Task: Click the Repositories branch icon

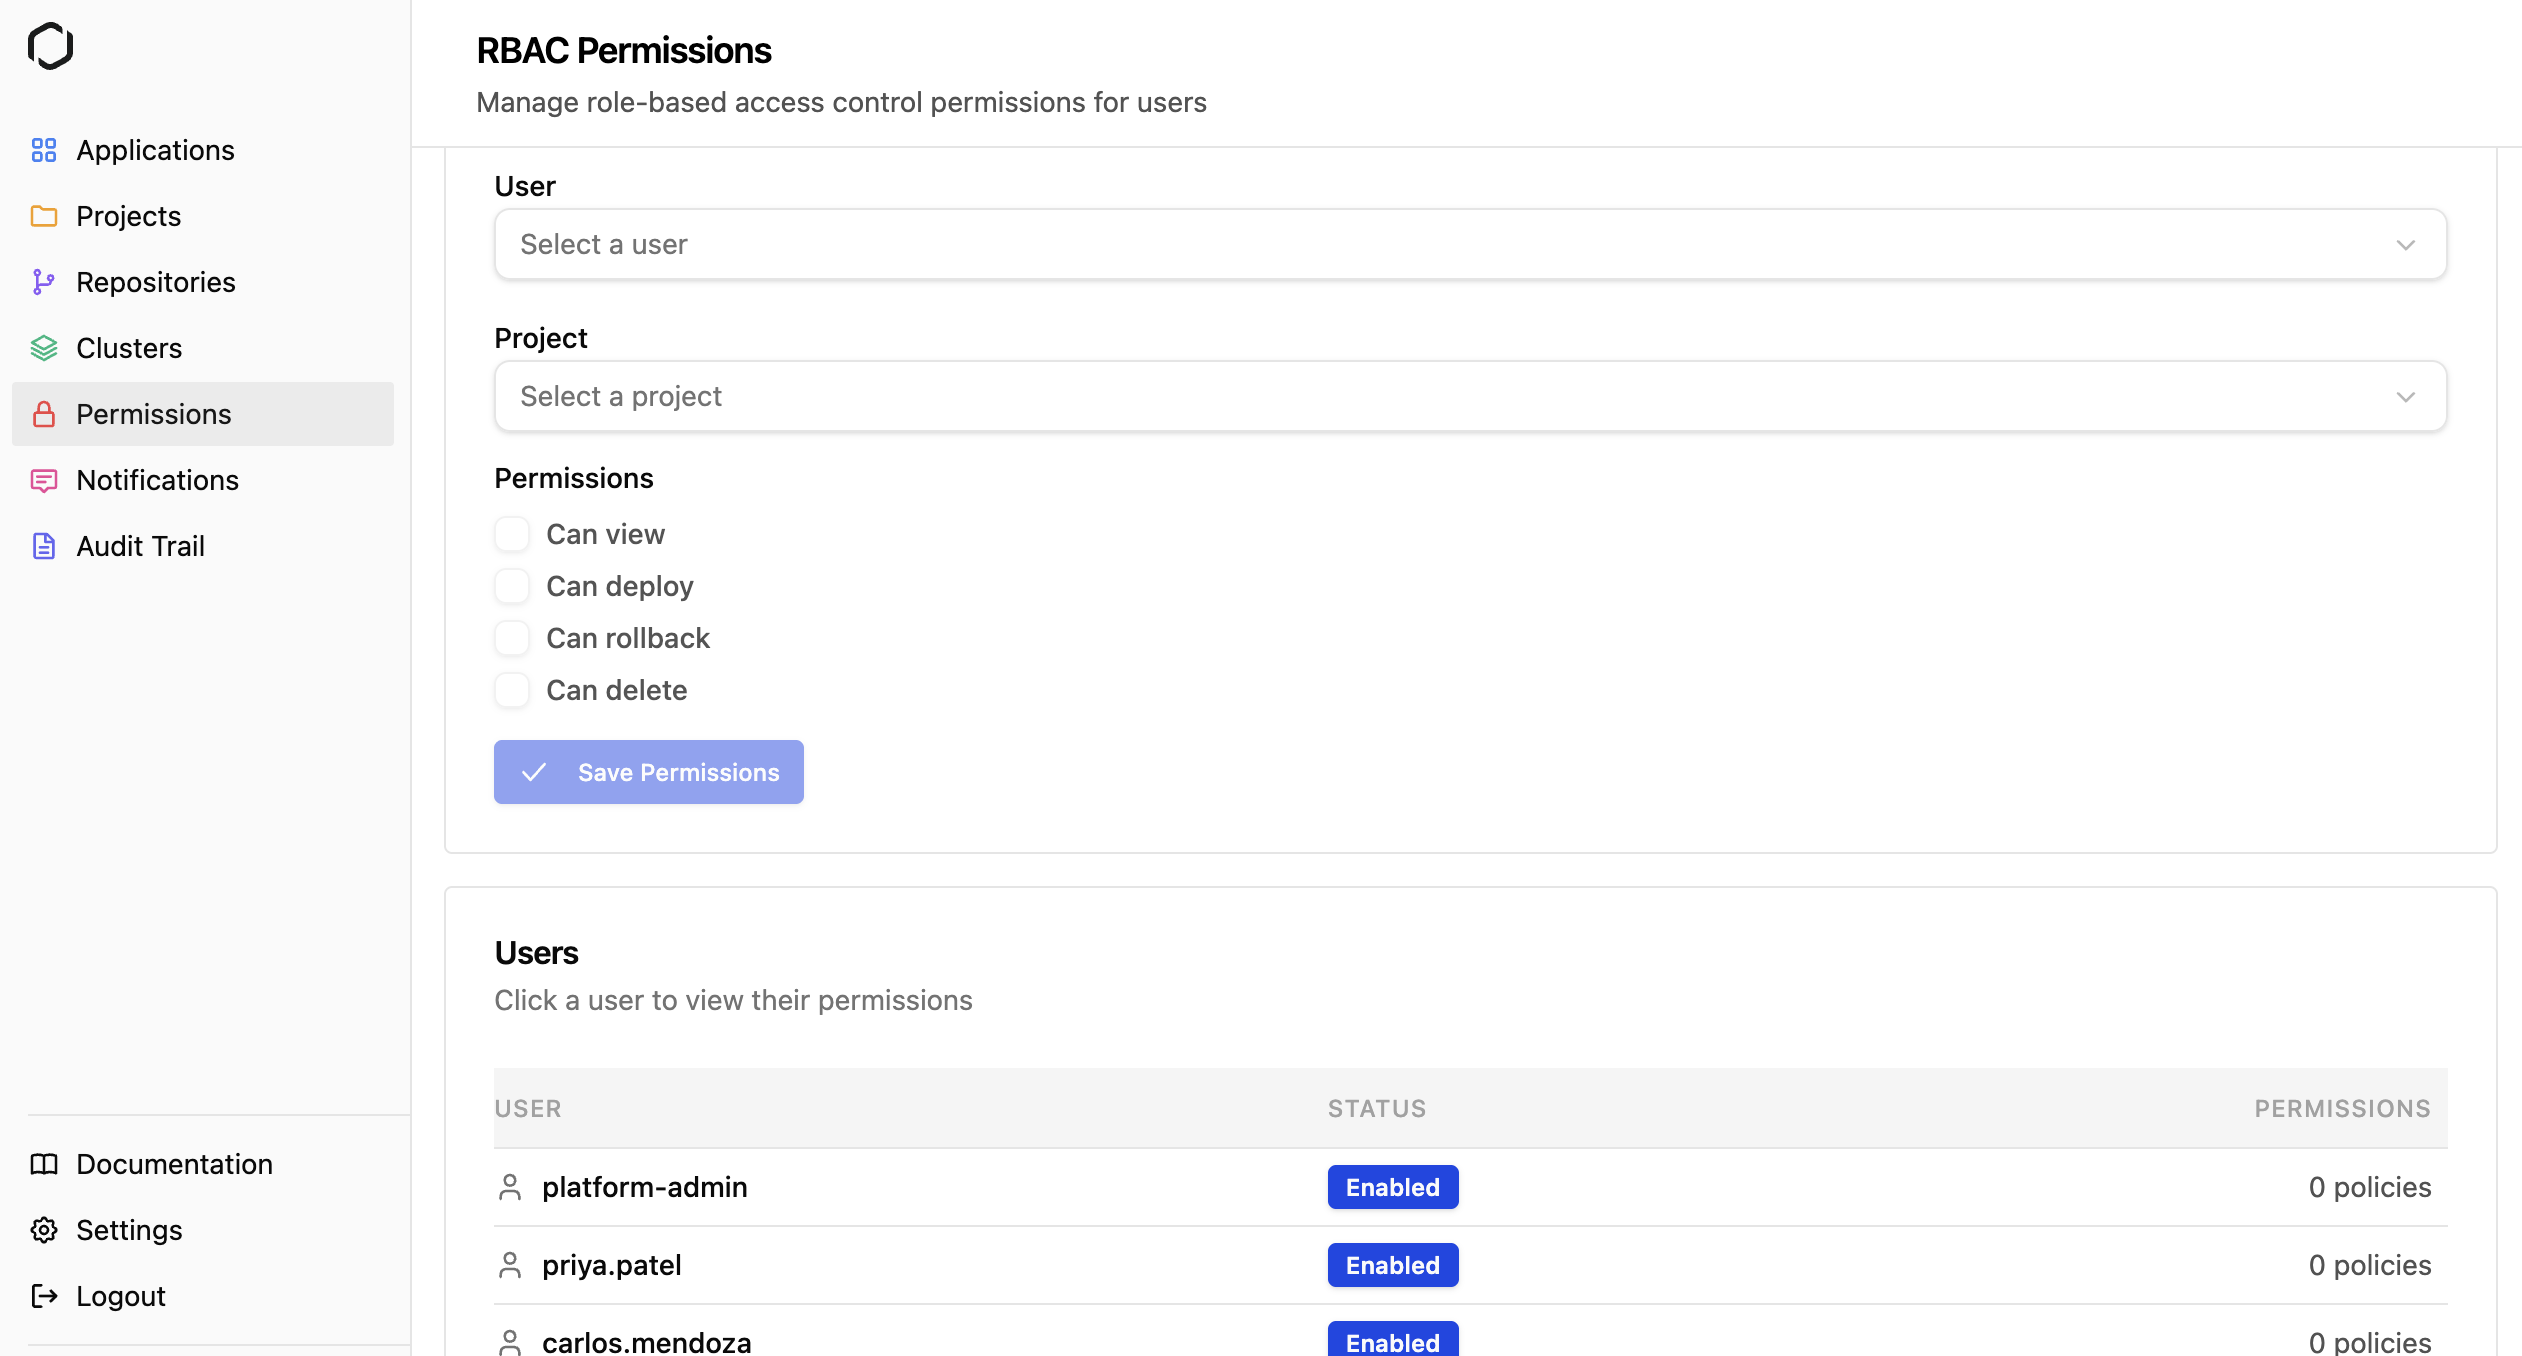Action: (x=44, y=282)
